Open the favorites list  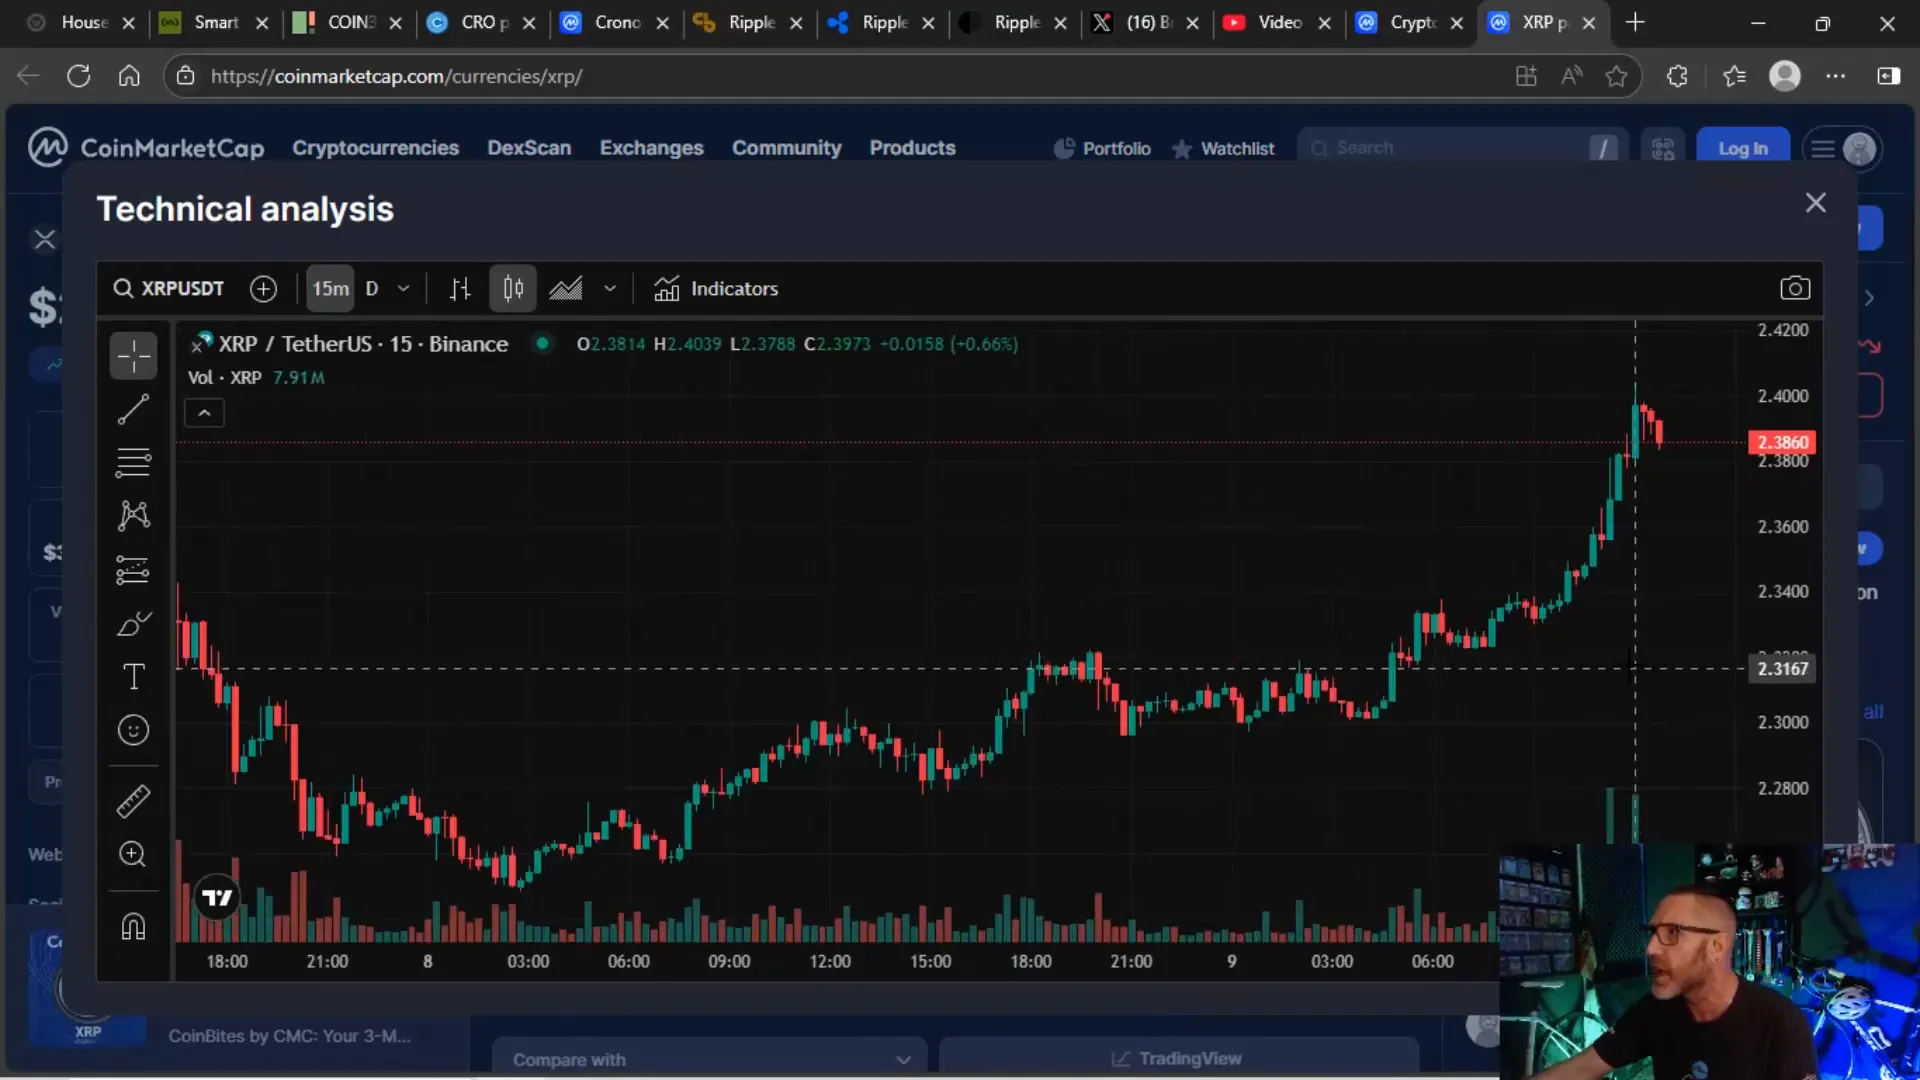[1734, 76]
